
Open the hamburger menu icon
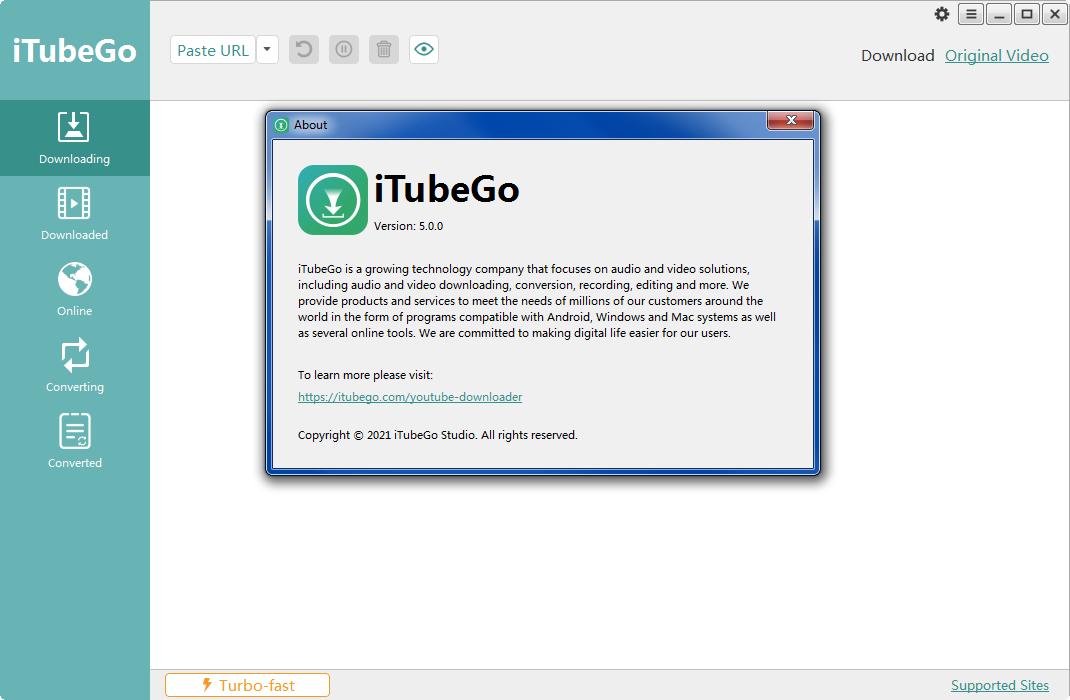coord(971,14)
